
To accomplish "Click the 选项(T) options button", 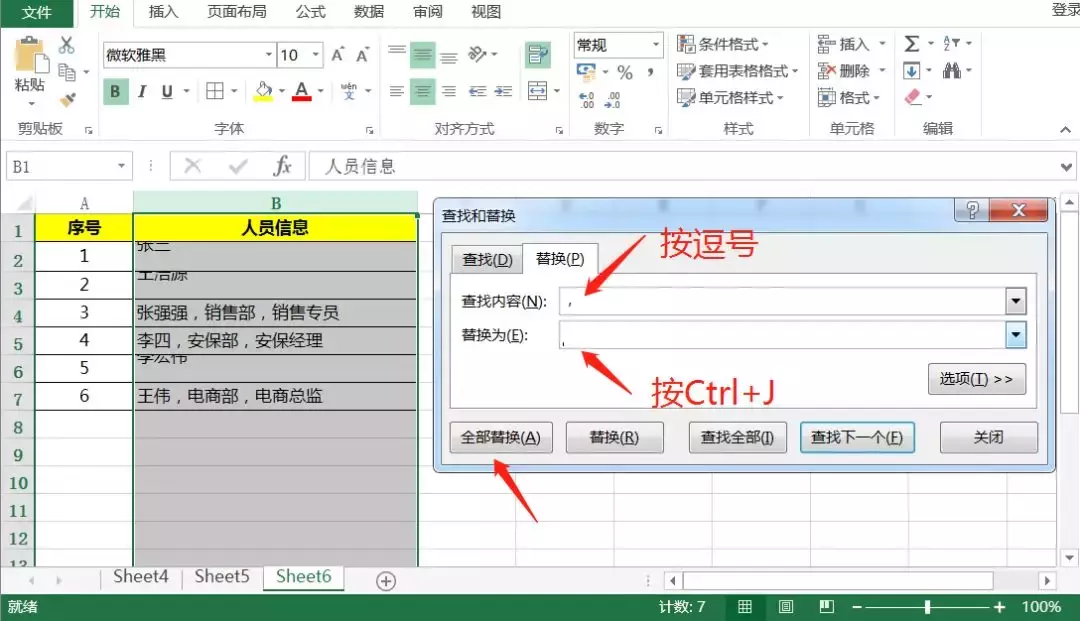I will pyautogui.click(x=977, y=379).
